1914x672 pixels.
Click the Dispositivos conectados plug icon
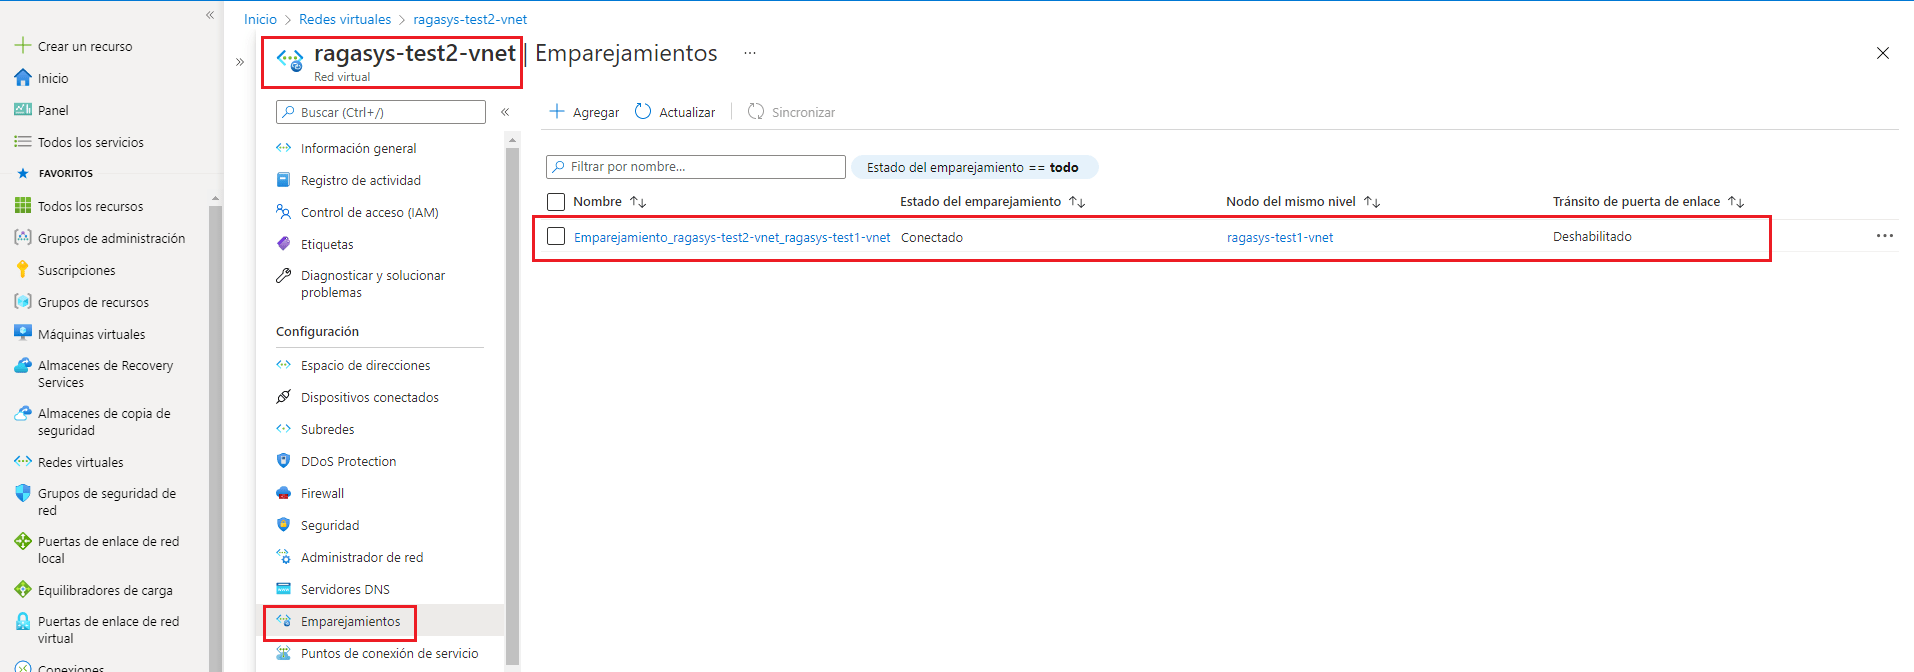pyautogui.click(x=284, y=397)
